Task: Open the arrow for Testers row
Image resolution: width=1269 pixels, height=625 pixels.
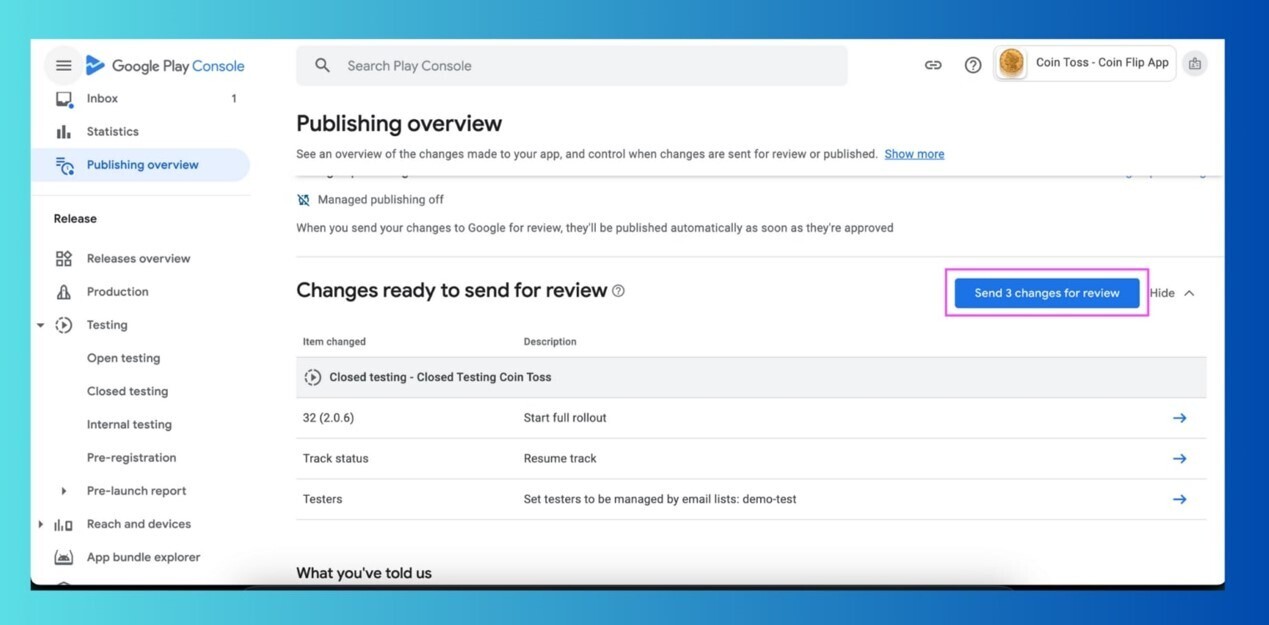Action: coord(1180,499)
